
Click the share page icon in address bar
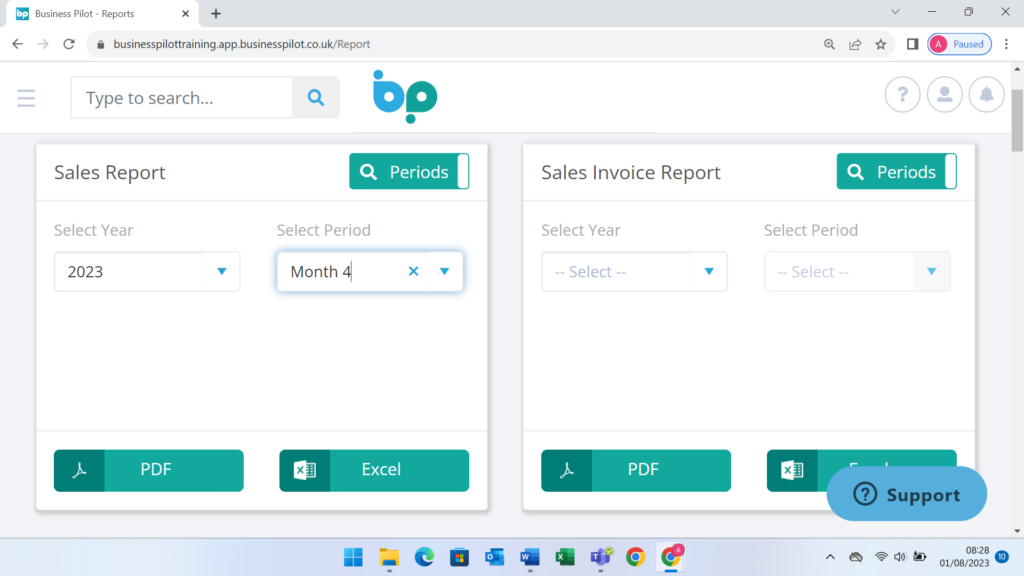[x=855, y=44]
